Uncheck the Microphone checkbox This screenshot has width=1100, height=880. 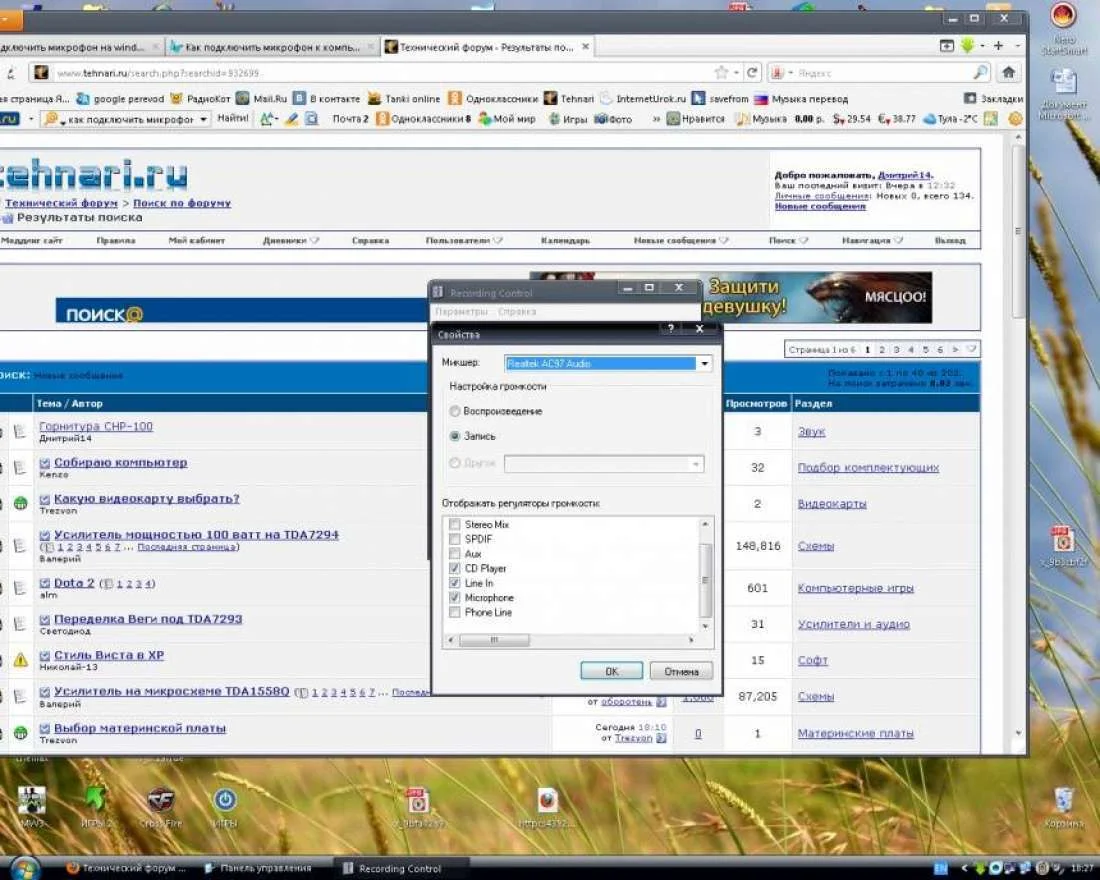click(x=455, y=598)
